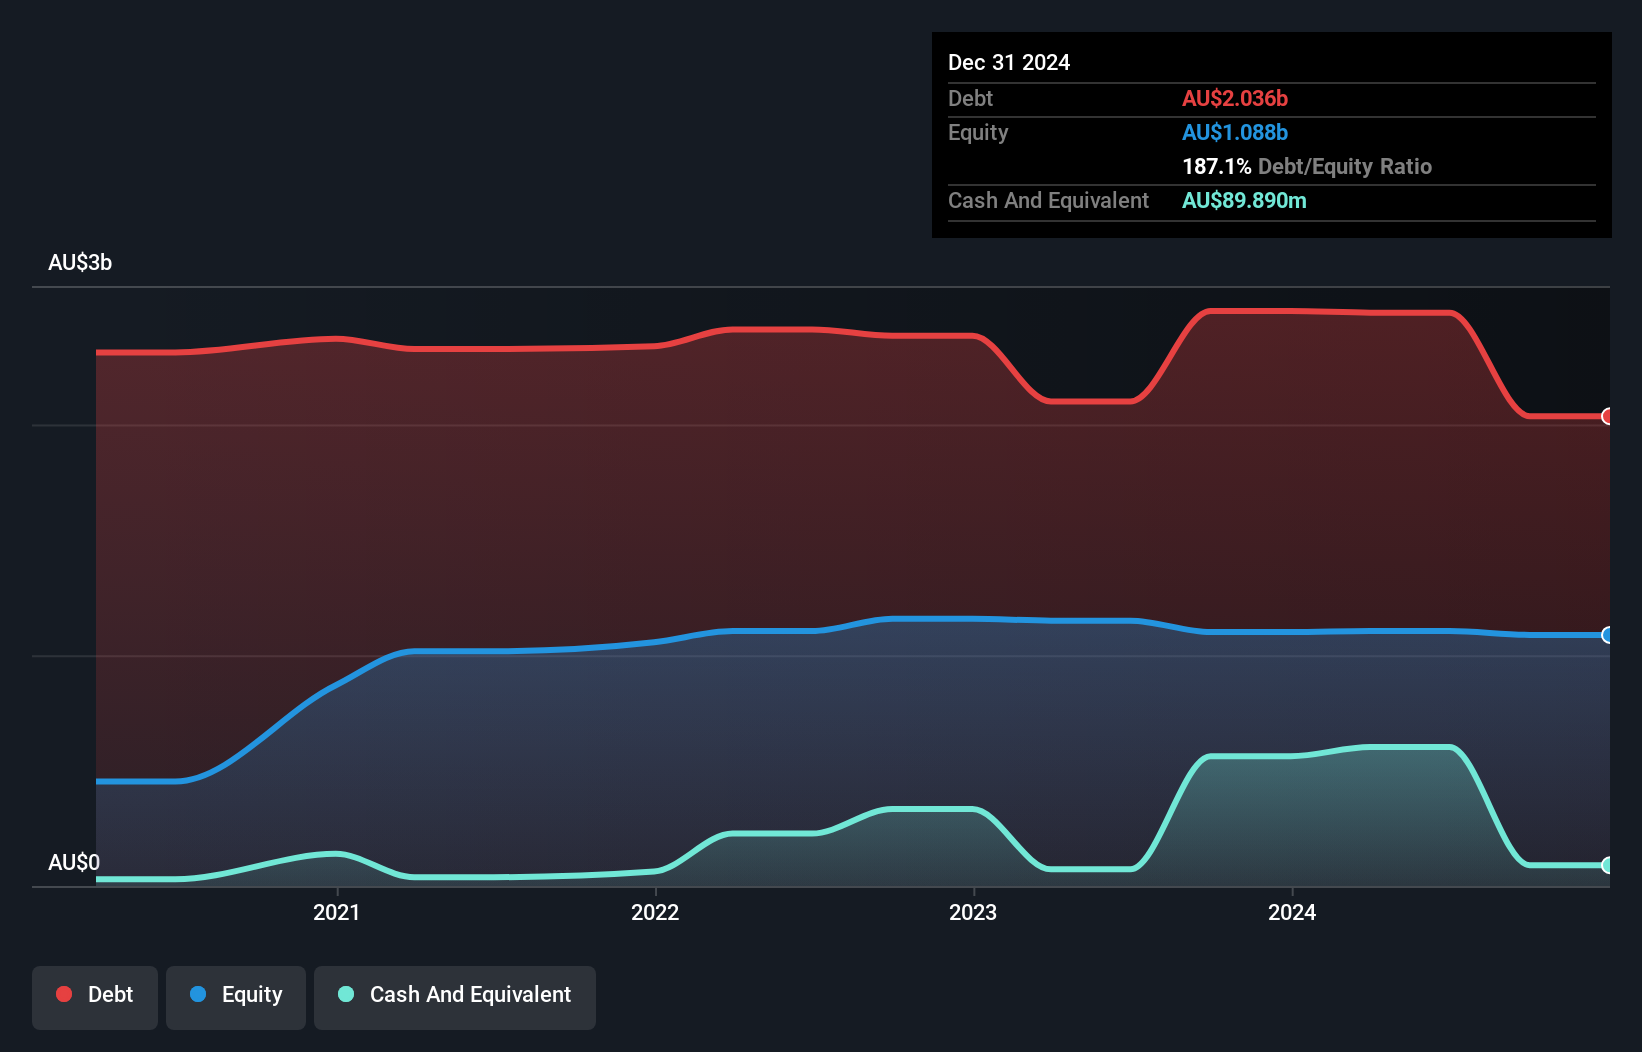Click the blue Equity legend dot

(198, 994)
